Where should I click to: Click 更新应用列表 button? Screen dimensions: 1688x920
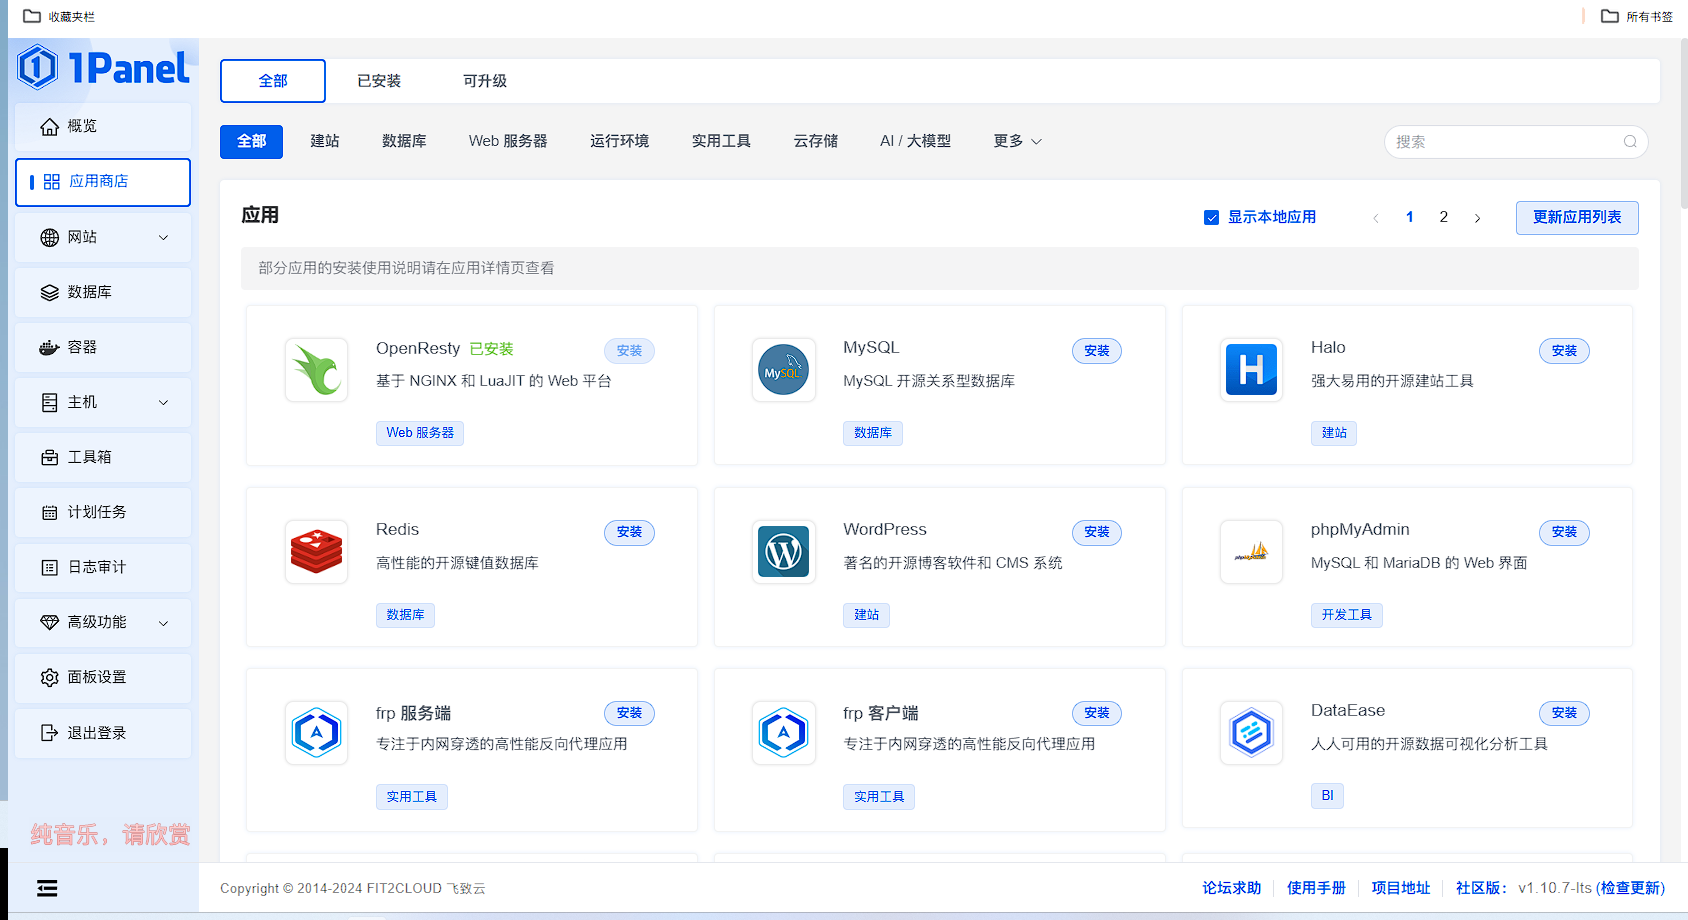1577,218
